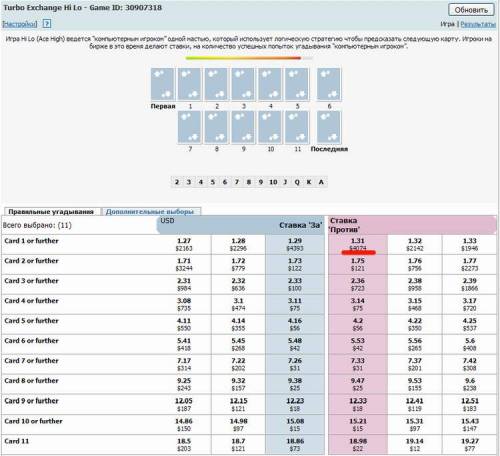Lay Card 5 or further at 4.2

(358, 324)
